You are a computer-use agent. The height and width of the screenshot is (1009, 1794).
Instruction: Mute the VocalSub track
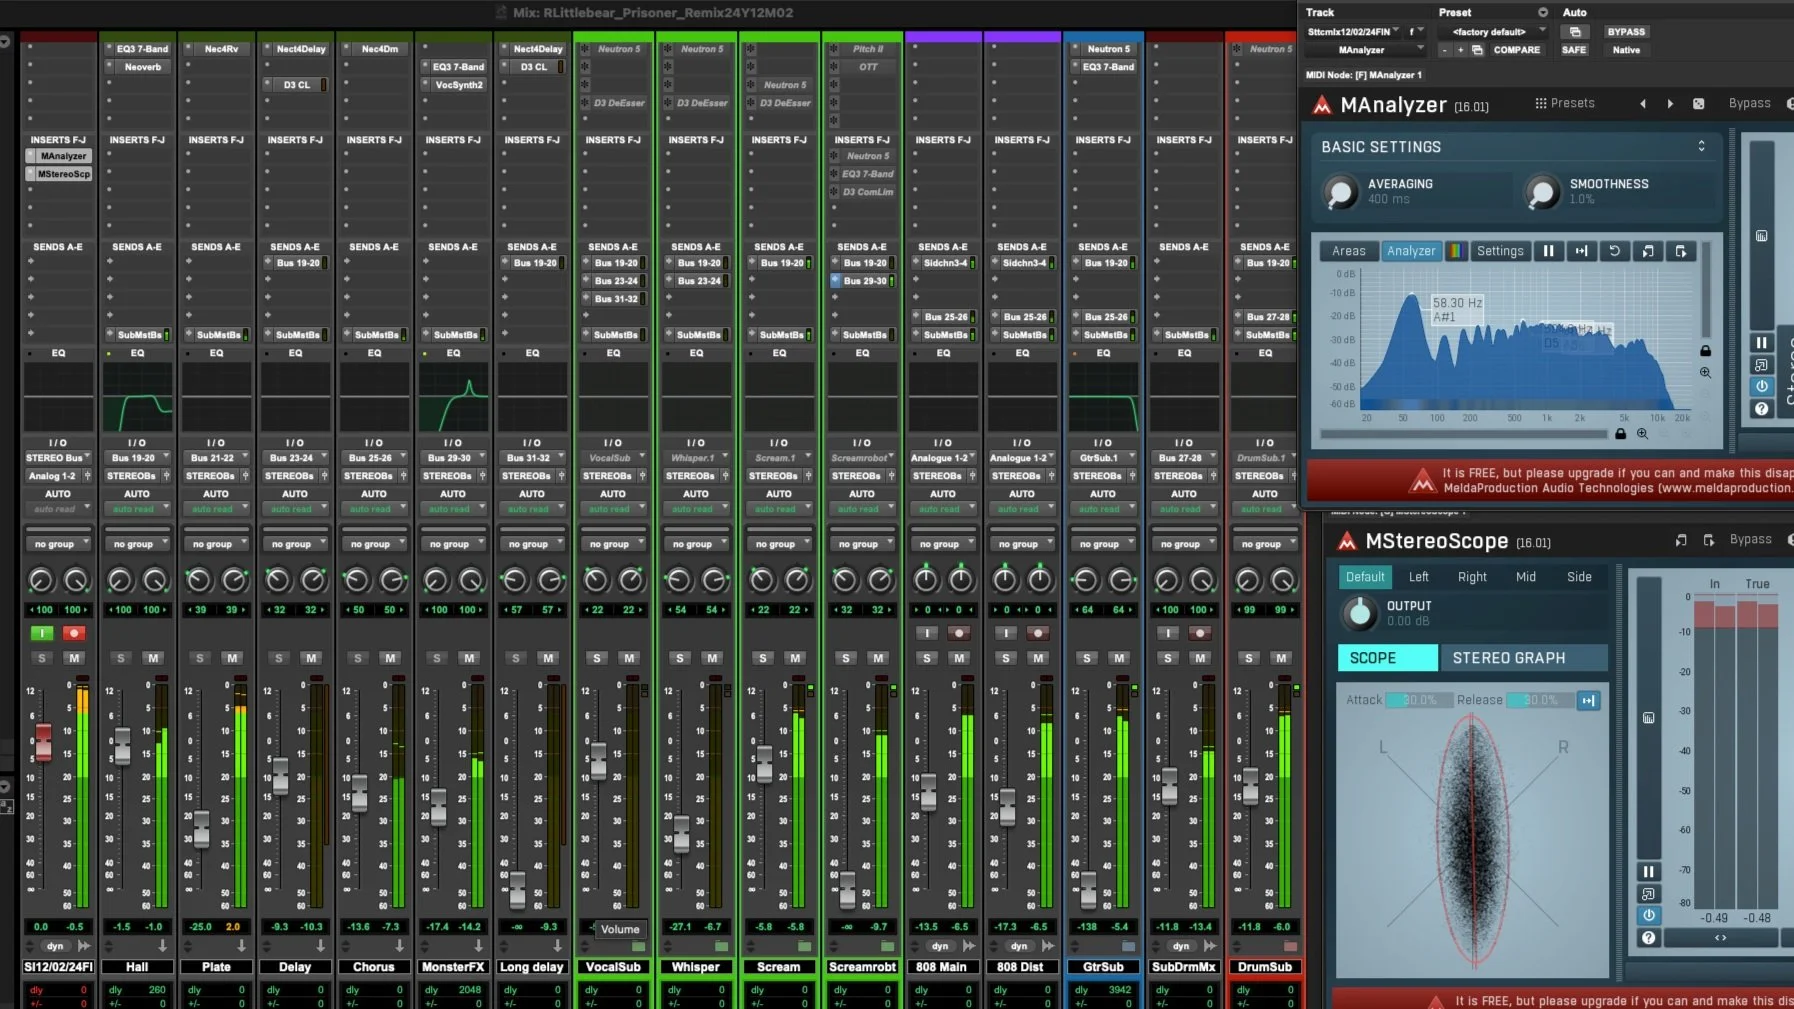[x=629, y=658]
